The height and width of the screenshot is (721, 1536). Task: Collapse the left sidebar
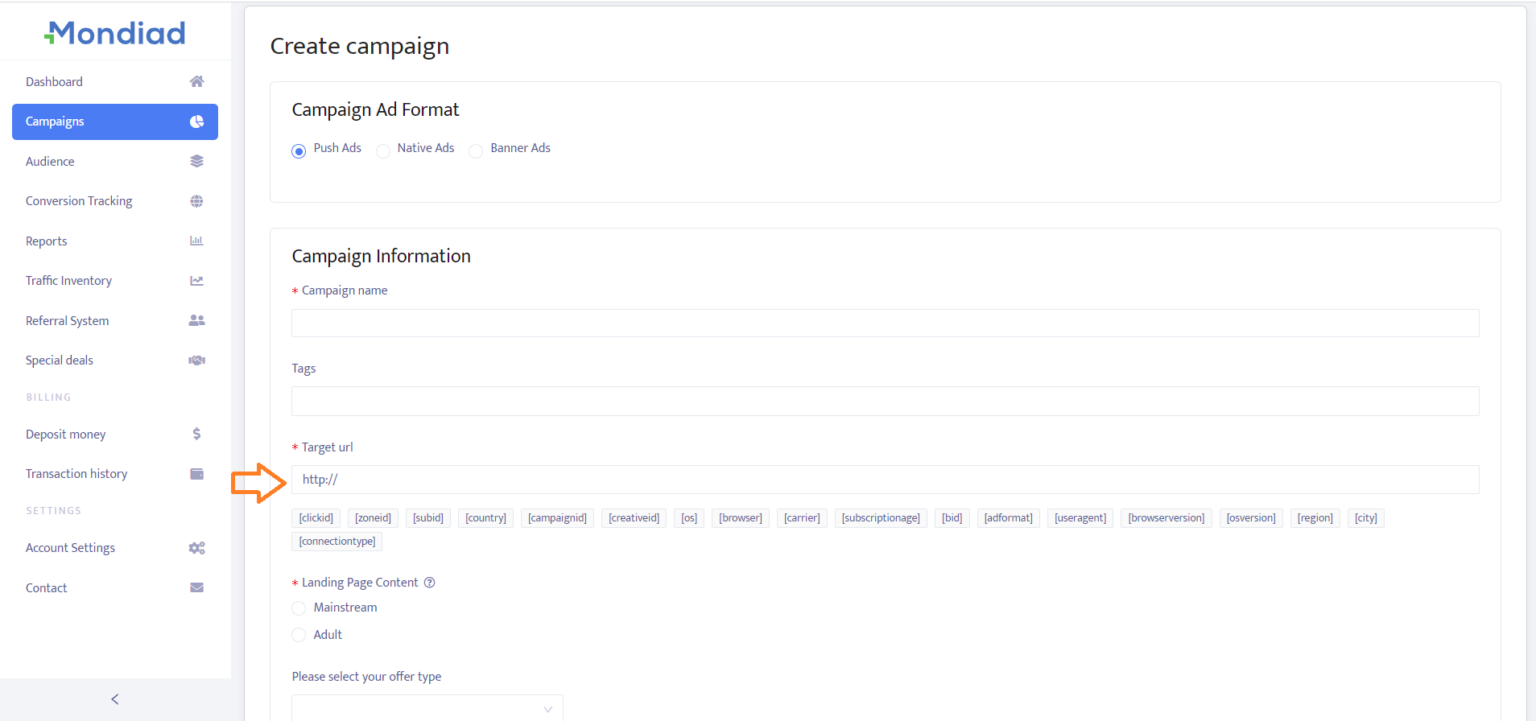114,699
